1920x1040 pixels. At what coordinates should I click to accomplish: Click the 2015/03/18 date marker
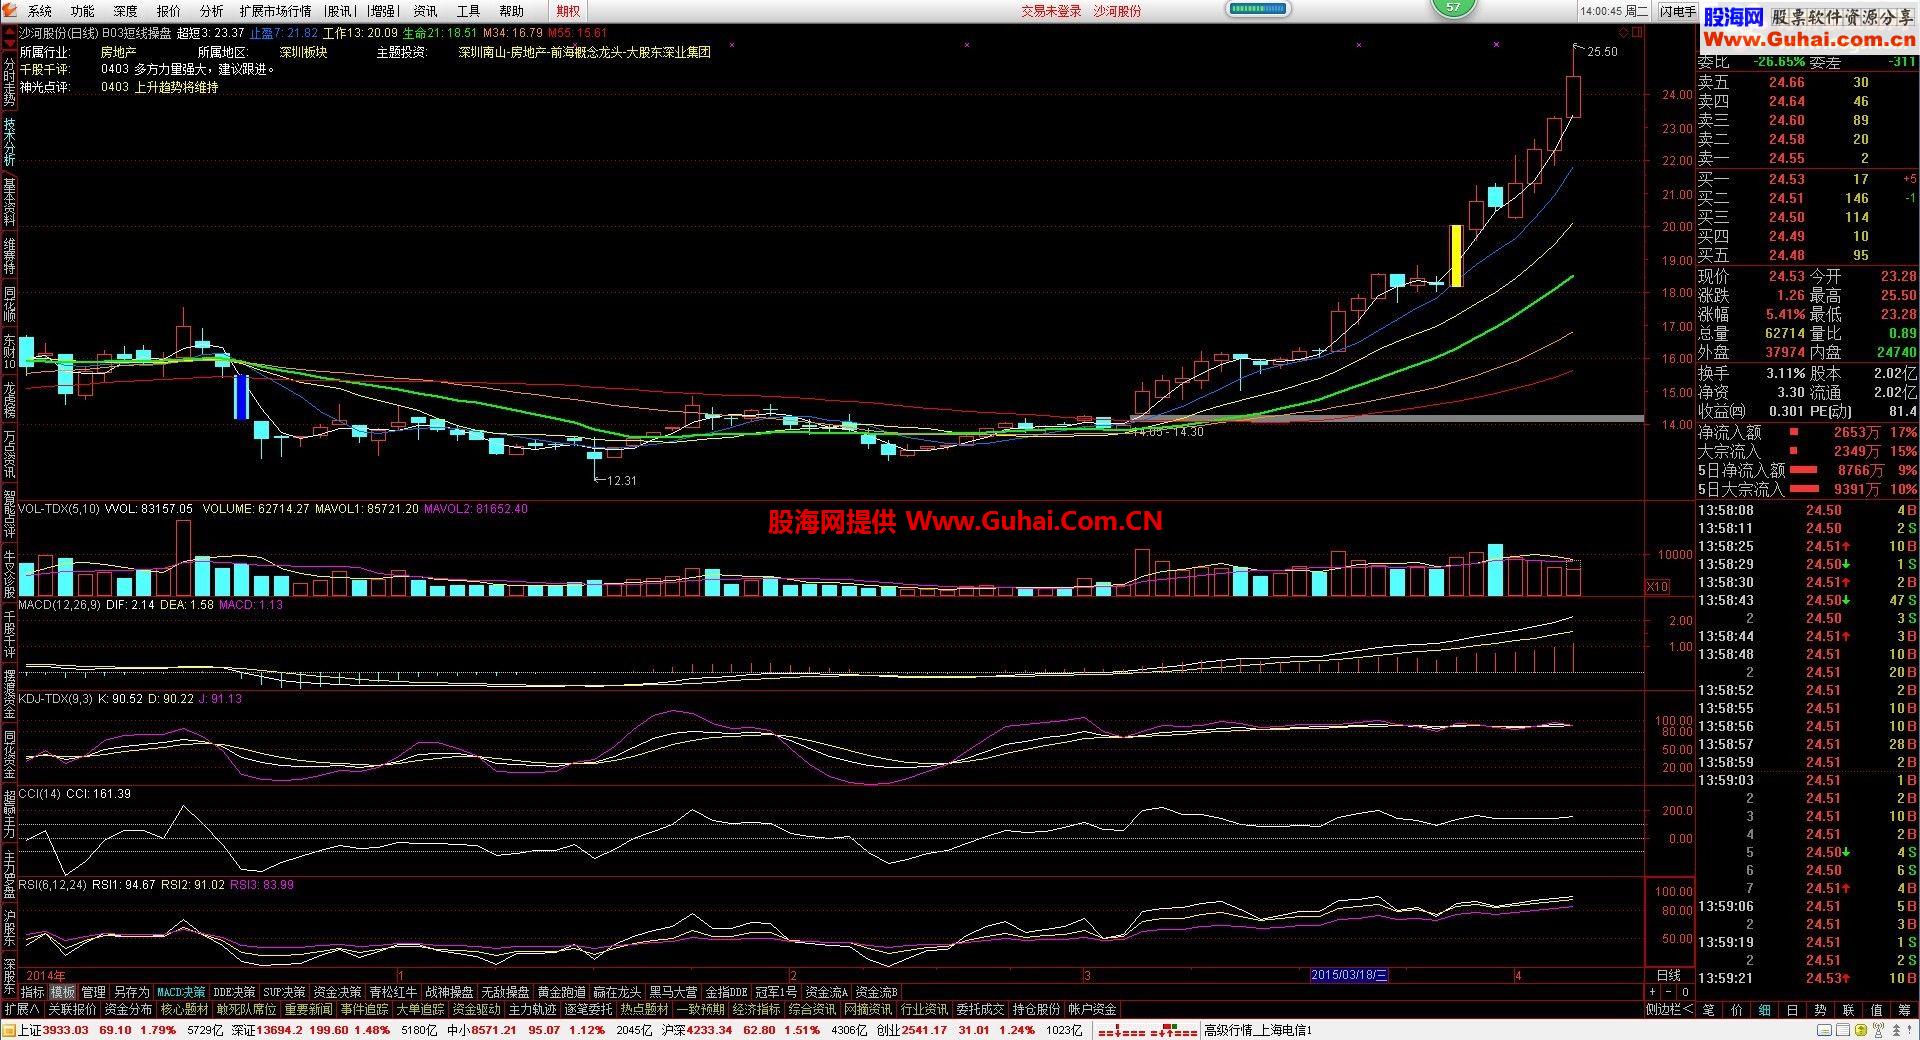pyautogui.click(x=1349, y=975)
